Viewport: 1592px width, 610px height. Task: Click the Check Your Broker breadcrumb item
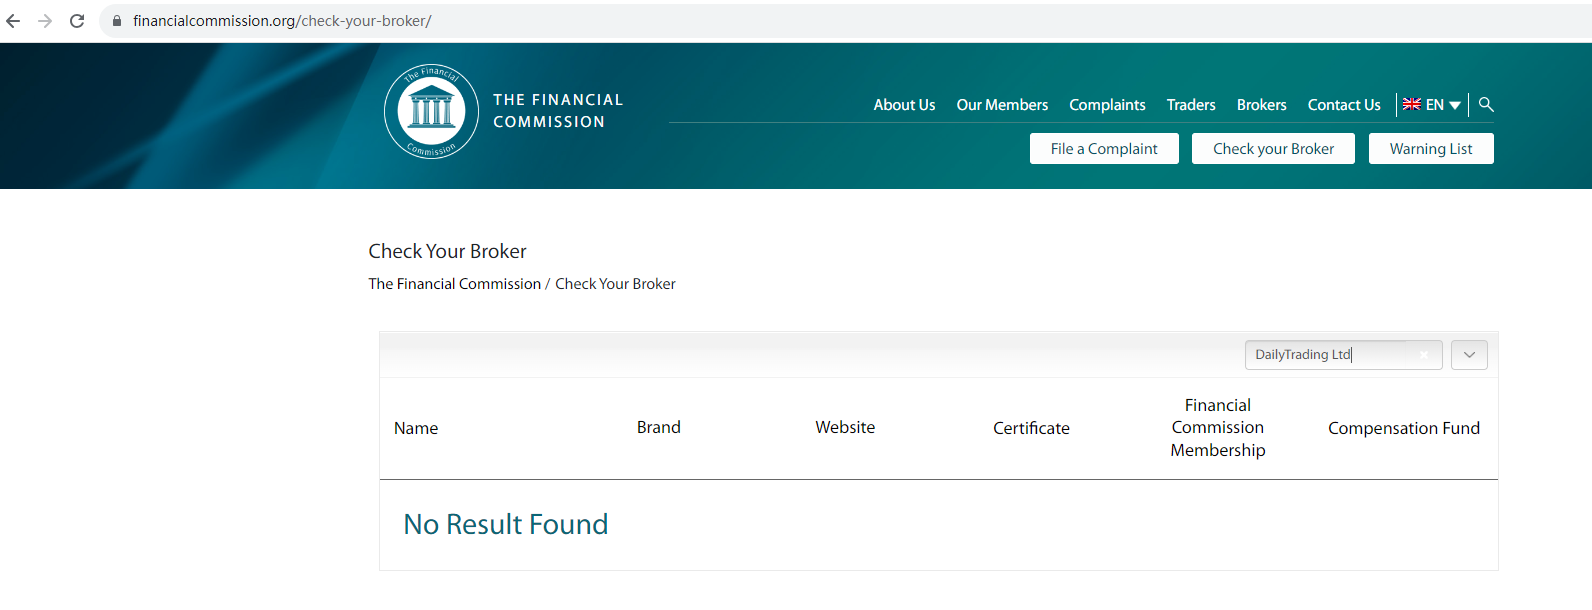(615, 284)
